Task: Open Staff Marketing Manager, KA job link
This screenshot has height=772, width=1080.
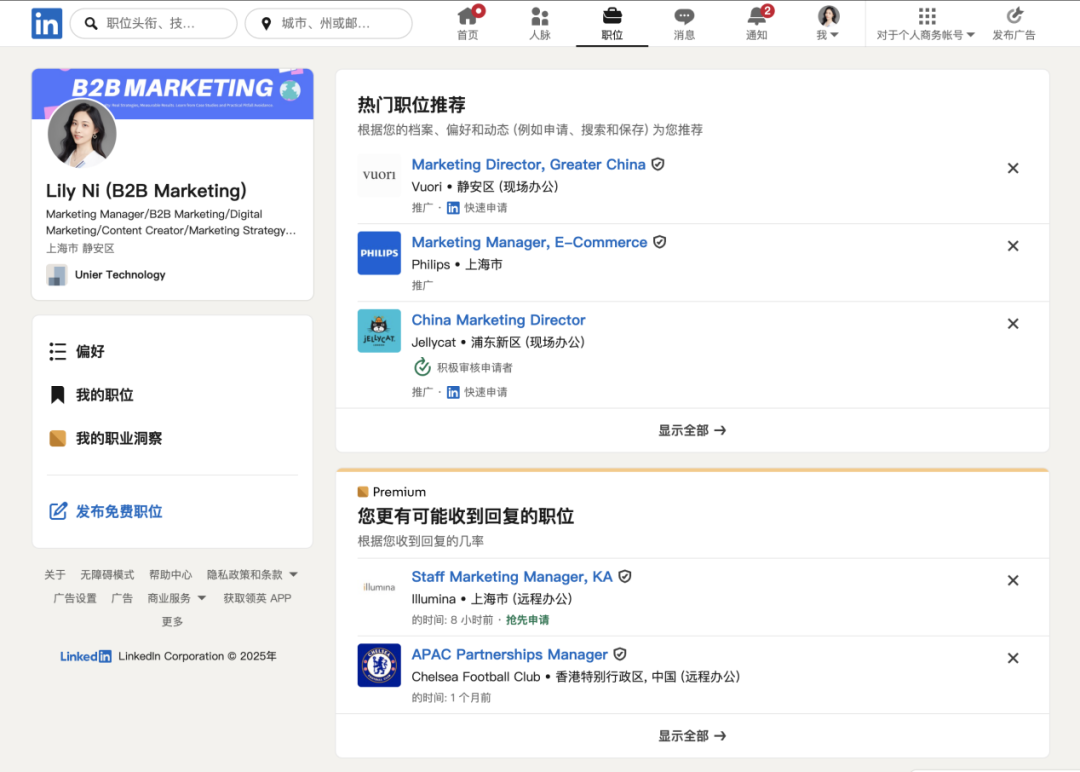Action: click(x=511, y=577)
